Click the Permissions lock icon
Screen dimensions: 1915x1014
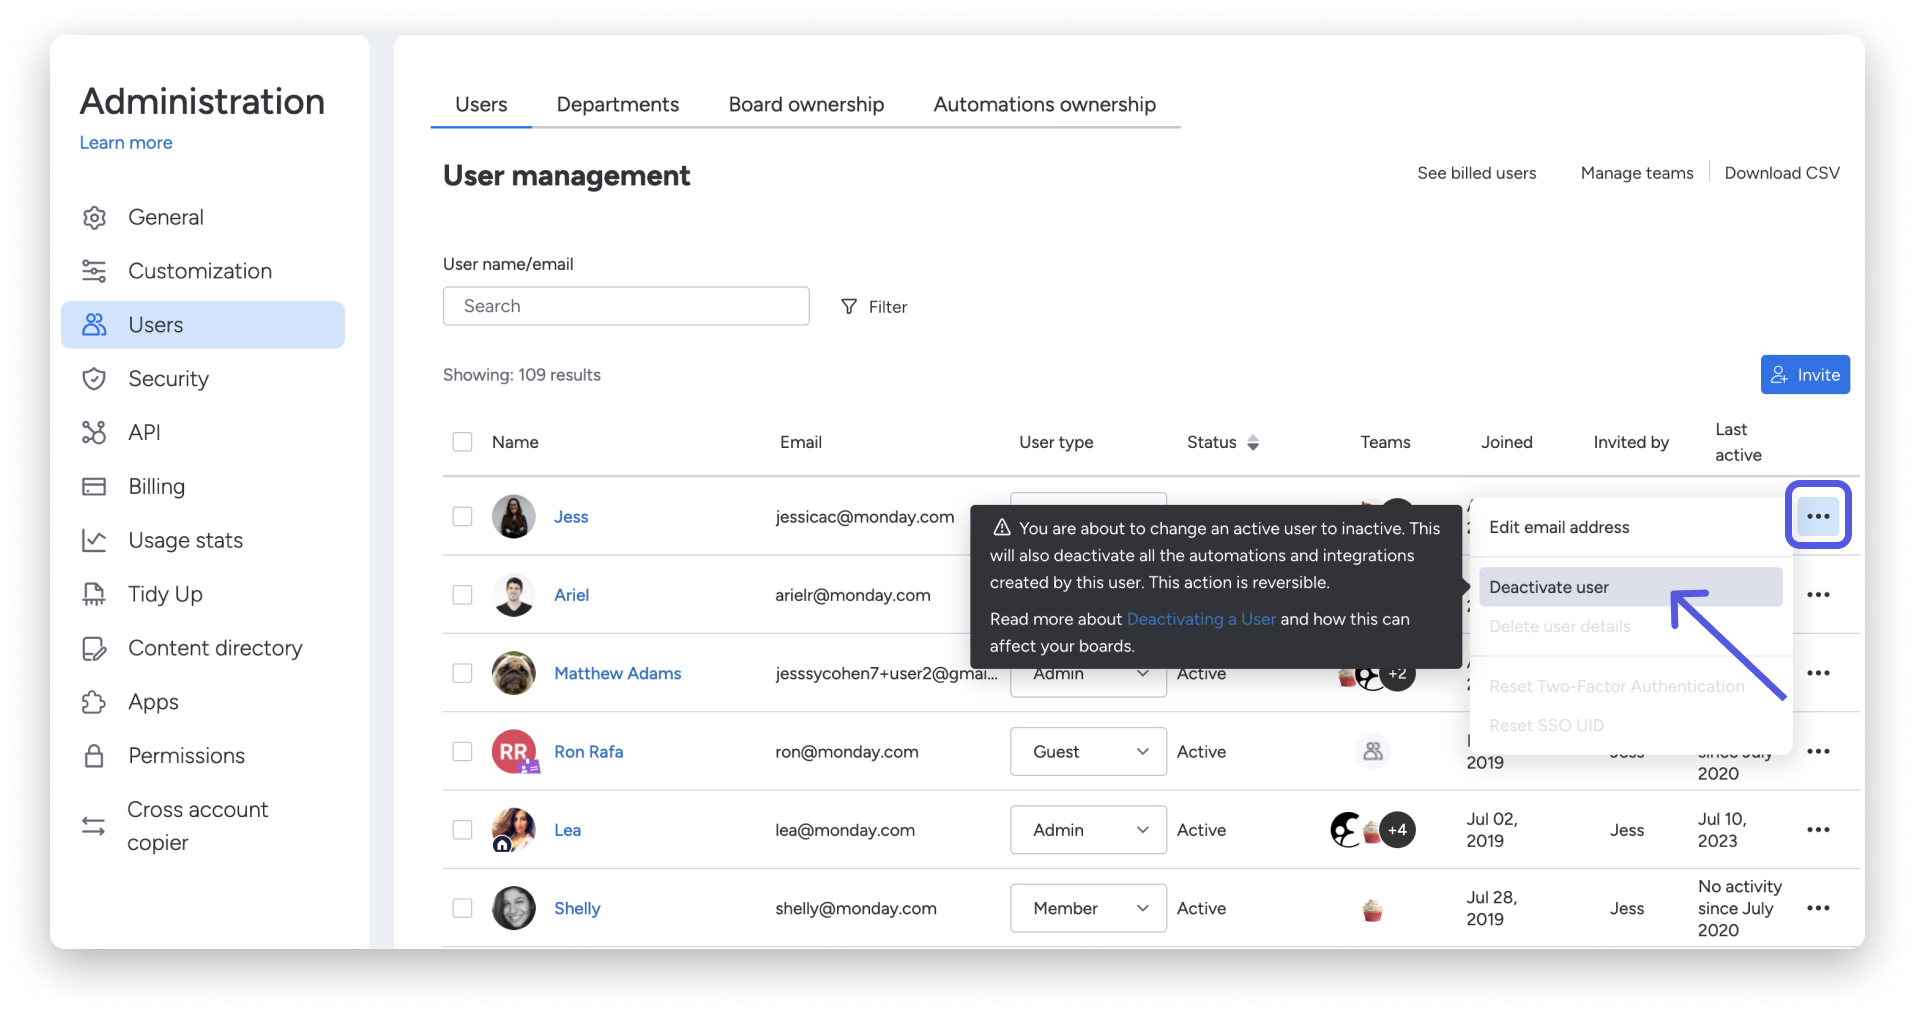click(x=95, y=755)
